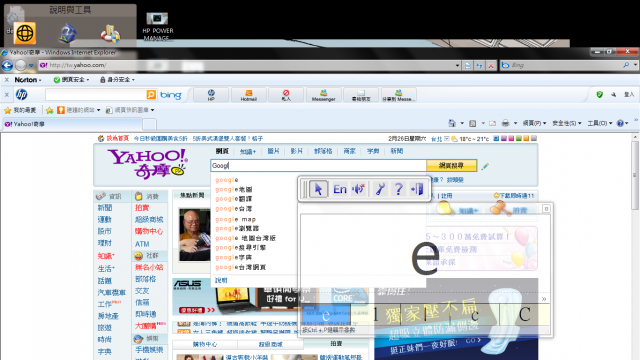Screen dimensions: 640x360
Task: Choose 'google地圖' suggestion
Action: tap(234, 189)
